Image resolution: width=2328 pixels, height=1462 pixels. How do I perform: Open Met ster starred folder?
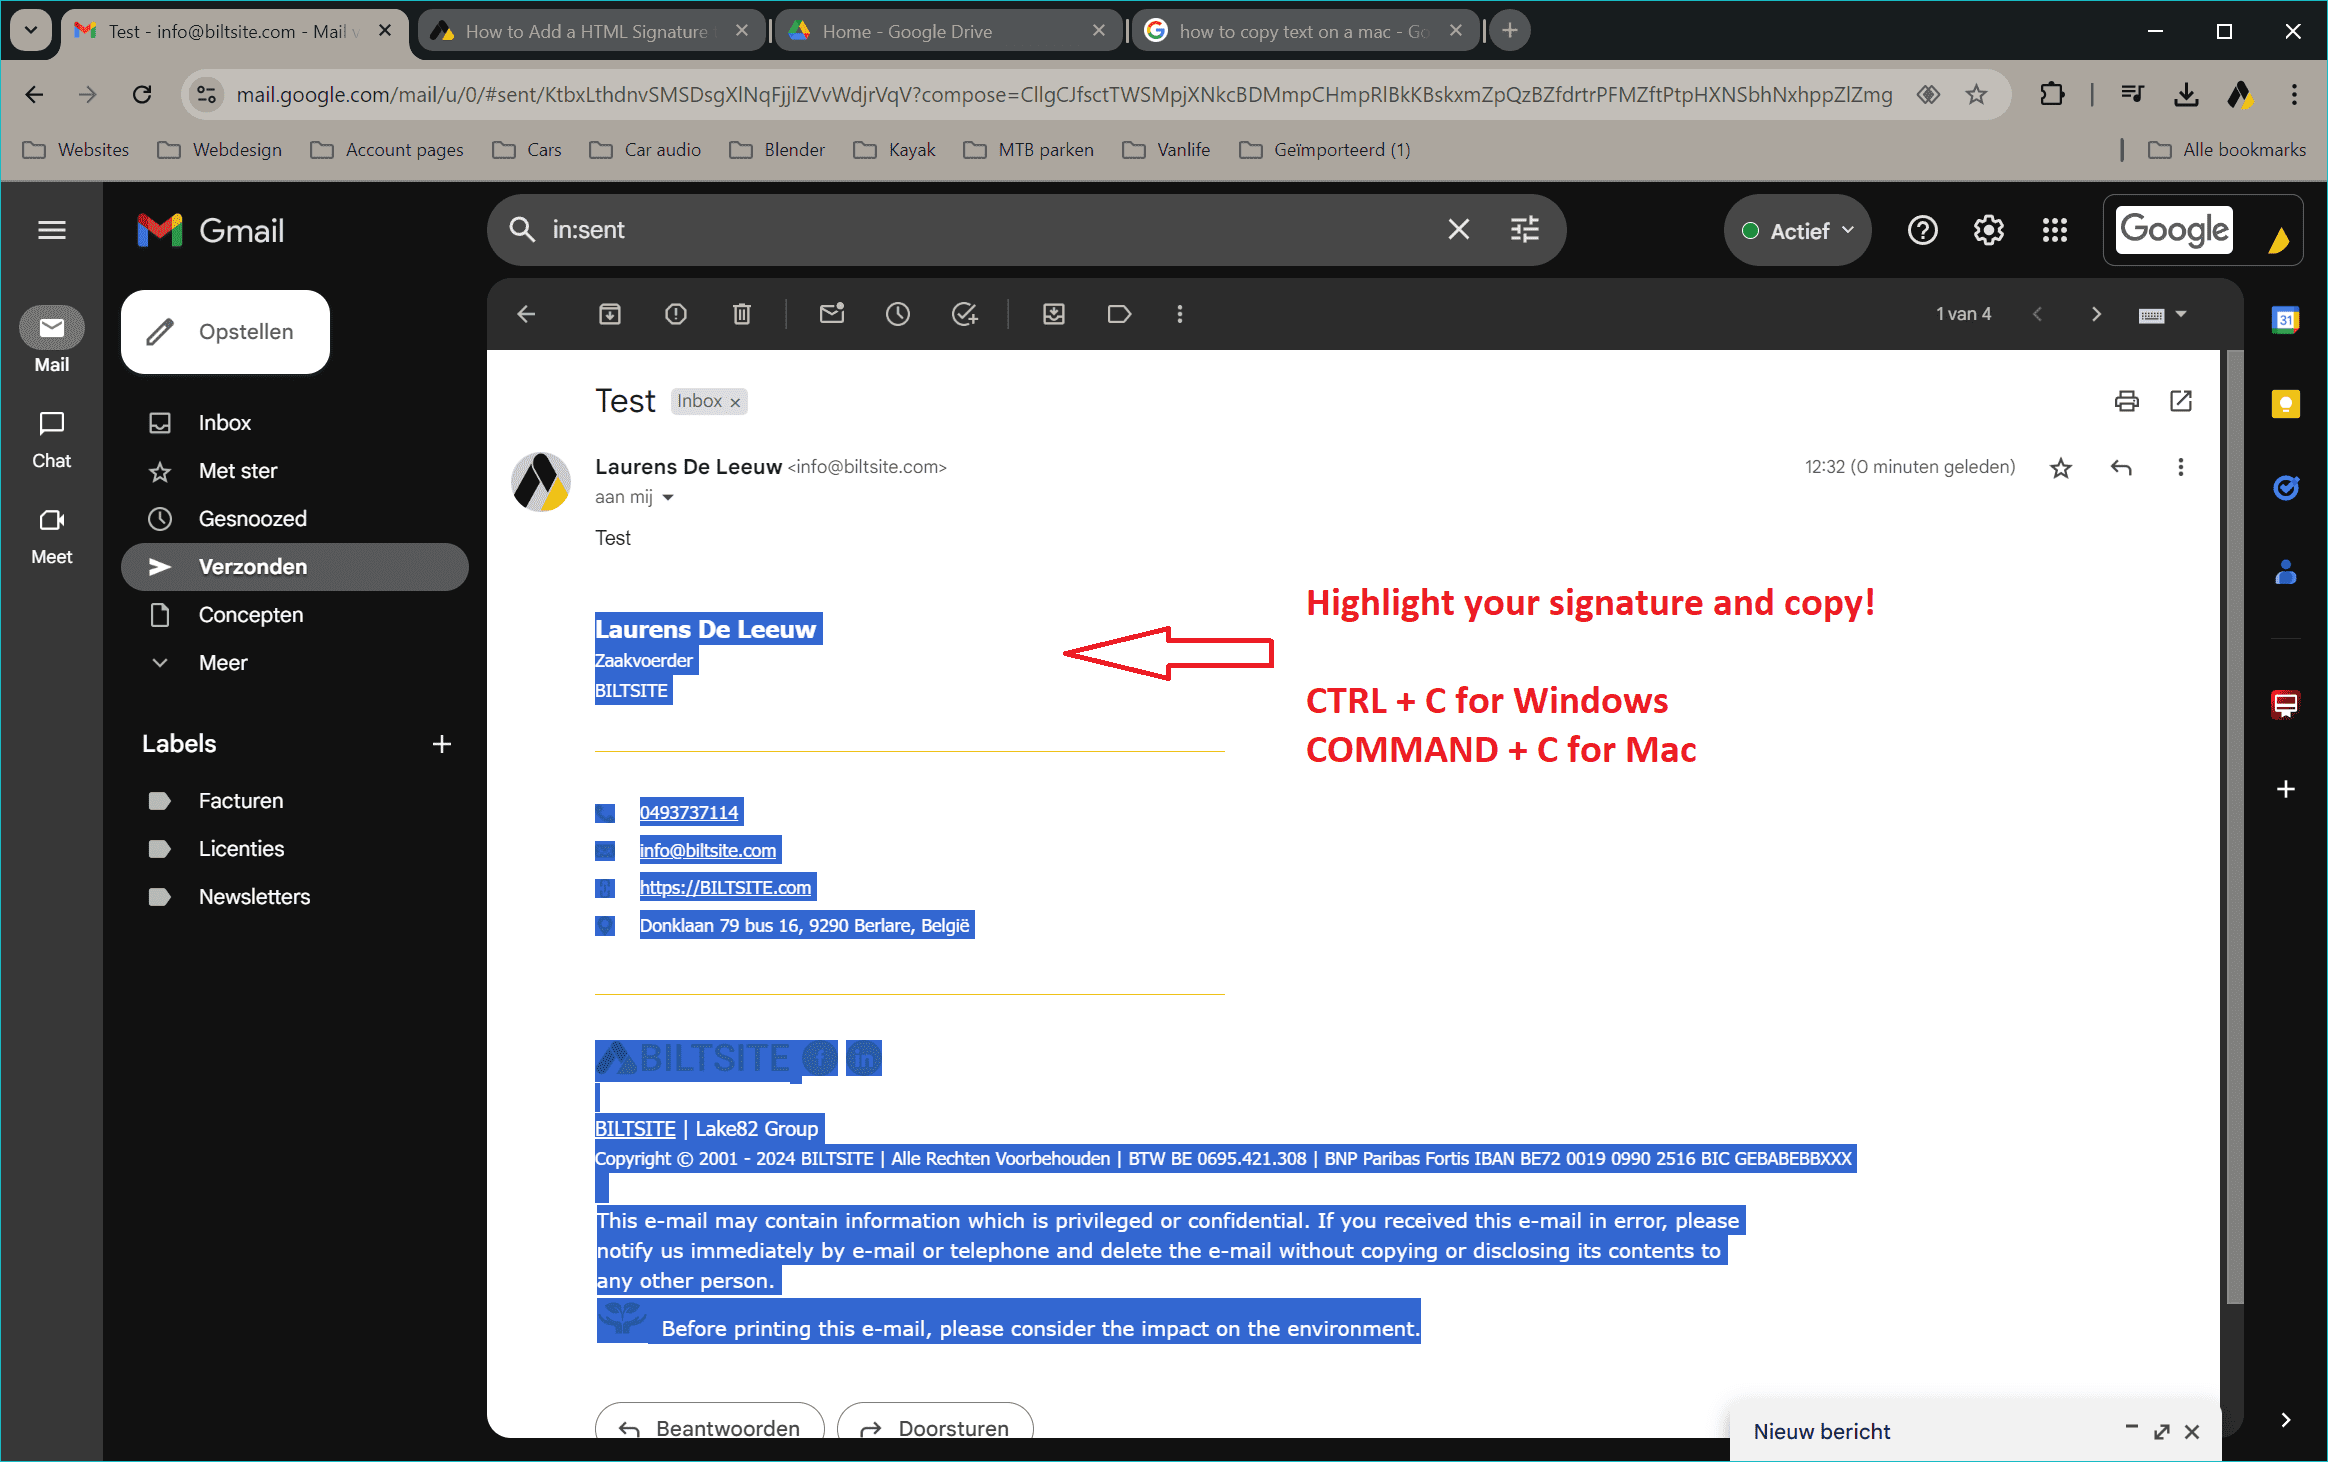coord(238,471)
